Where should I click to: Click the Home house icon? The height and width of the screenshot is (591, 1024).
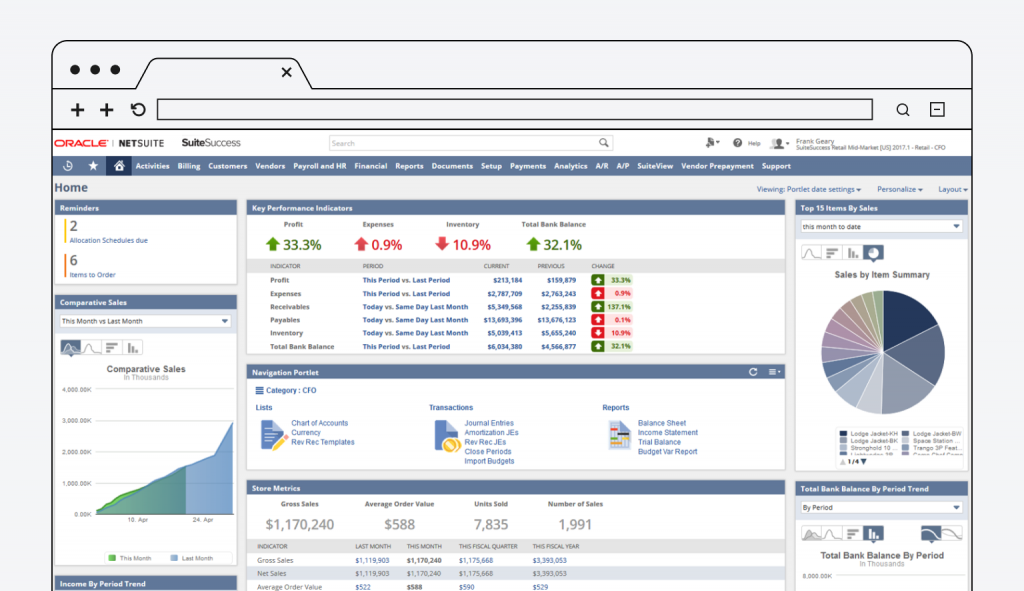119,166
